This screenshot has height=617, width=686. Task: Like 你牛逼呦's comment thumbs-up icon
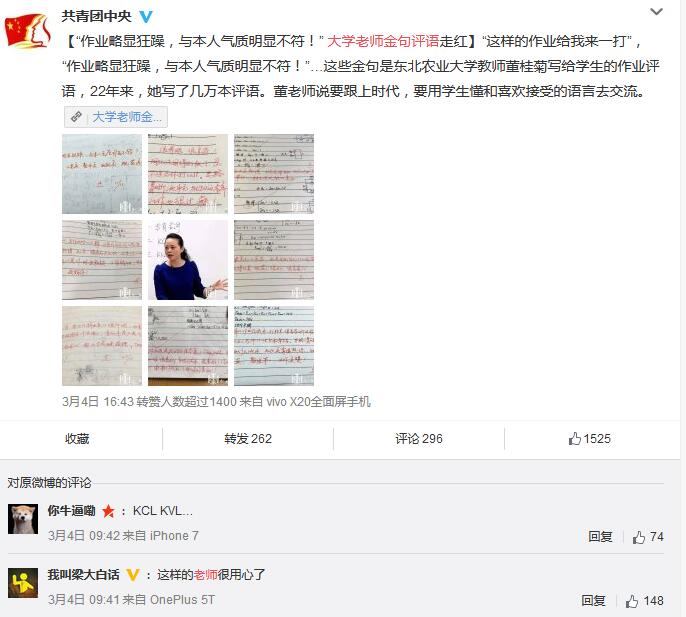[x=639, y=537]
